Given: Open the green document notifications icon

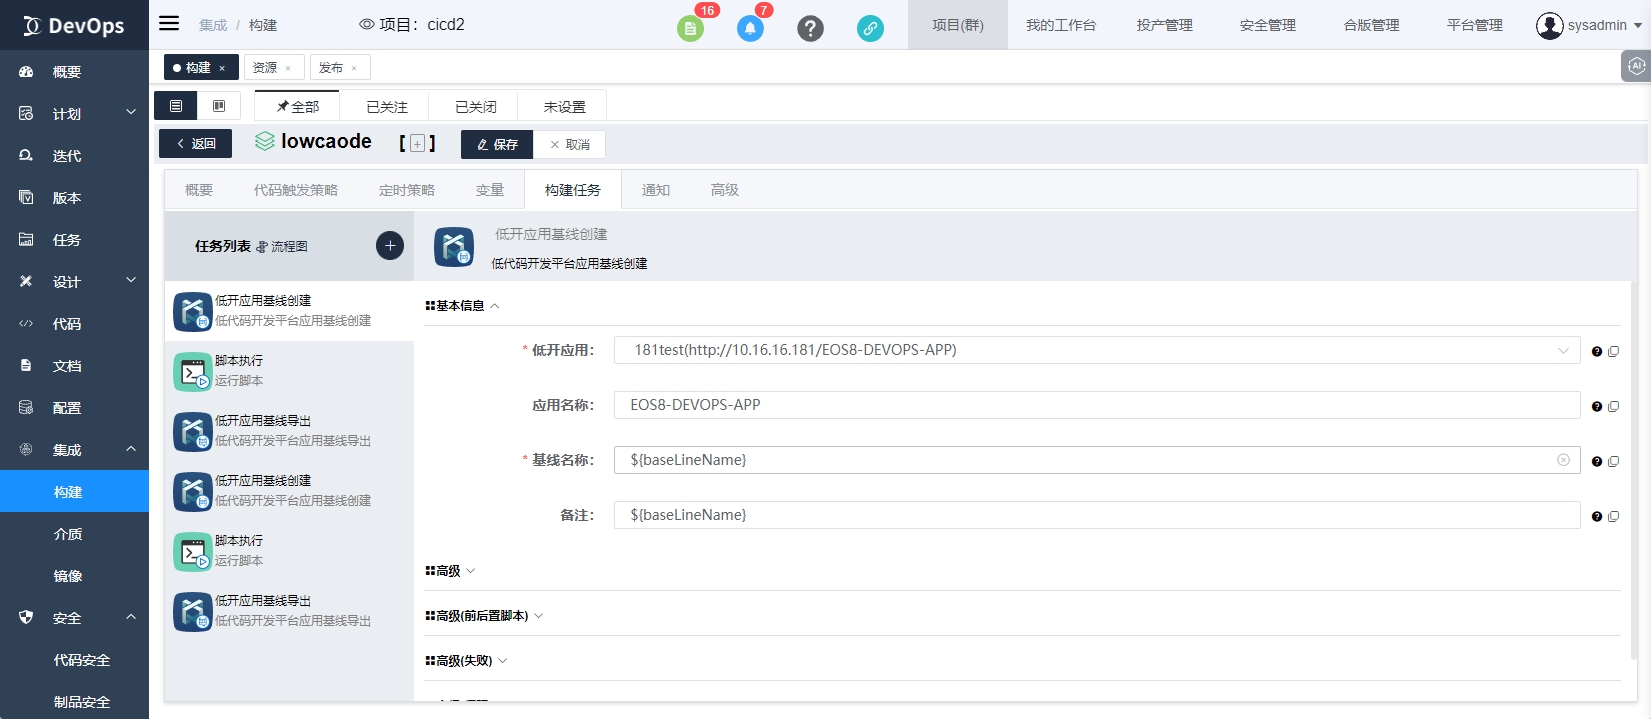Looking at the screenshot, I should [x=690, y=28].
